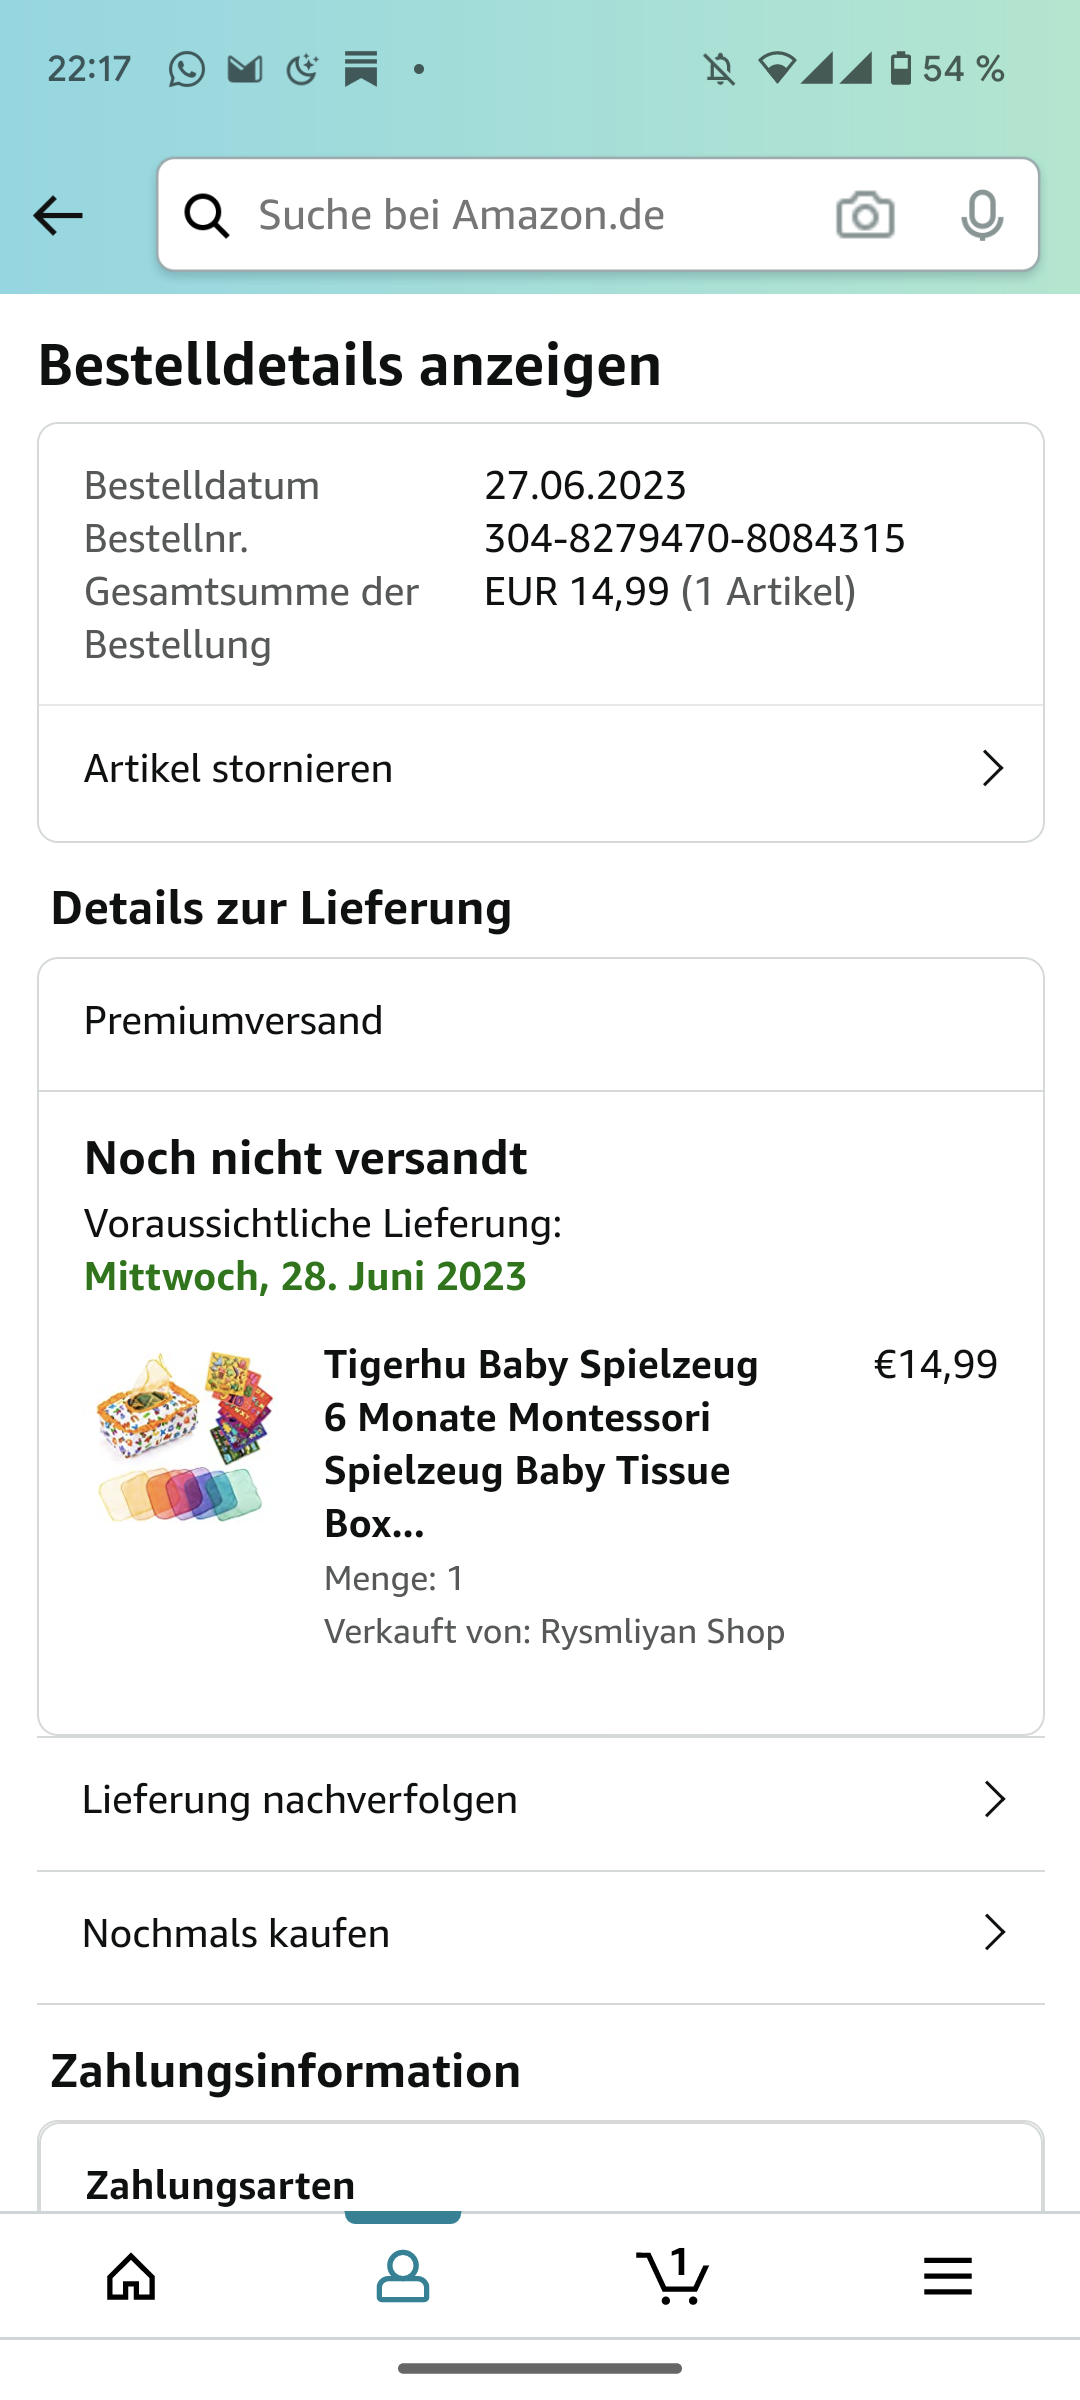The image size is (1080, 2400).
Task: Open the WhatsApp notification in status bar
Action: 186,69
